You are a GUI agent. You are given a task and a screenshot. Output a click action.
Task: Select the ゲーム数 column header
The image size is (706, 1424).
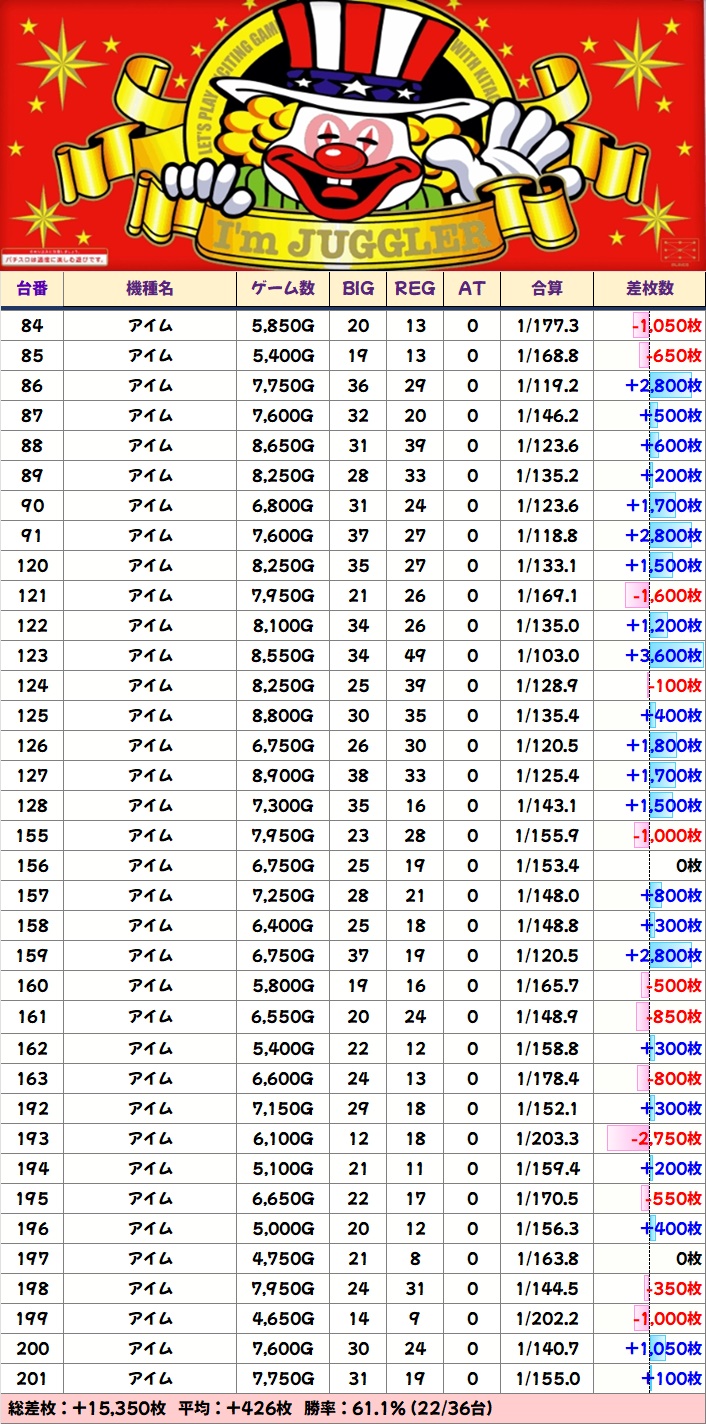(x=282, y=288)
